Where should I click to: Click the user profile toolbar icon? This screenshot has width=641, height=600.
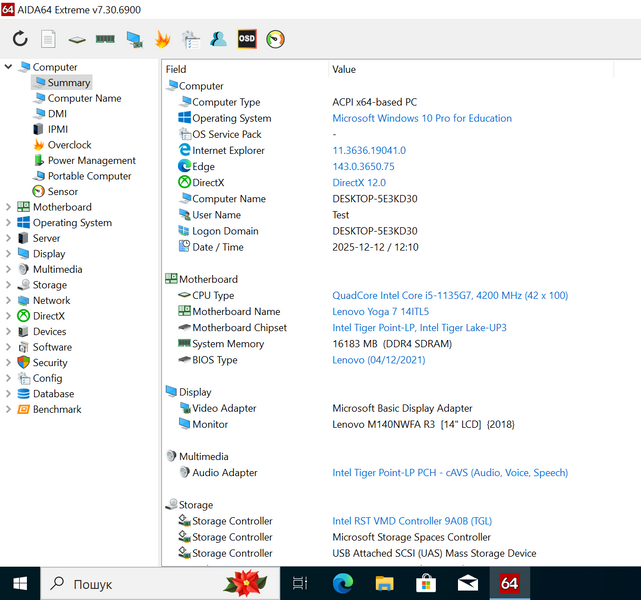coord(218,39)
